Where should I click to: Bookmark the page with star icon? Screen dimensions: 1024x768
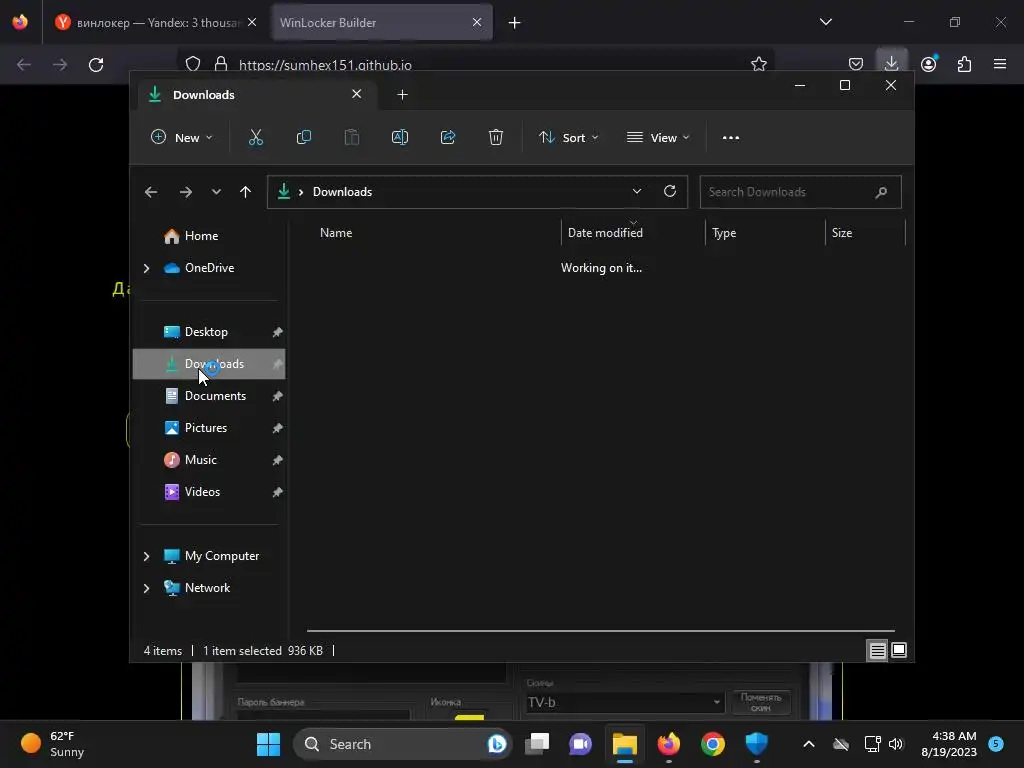758,64
